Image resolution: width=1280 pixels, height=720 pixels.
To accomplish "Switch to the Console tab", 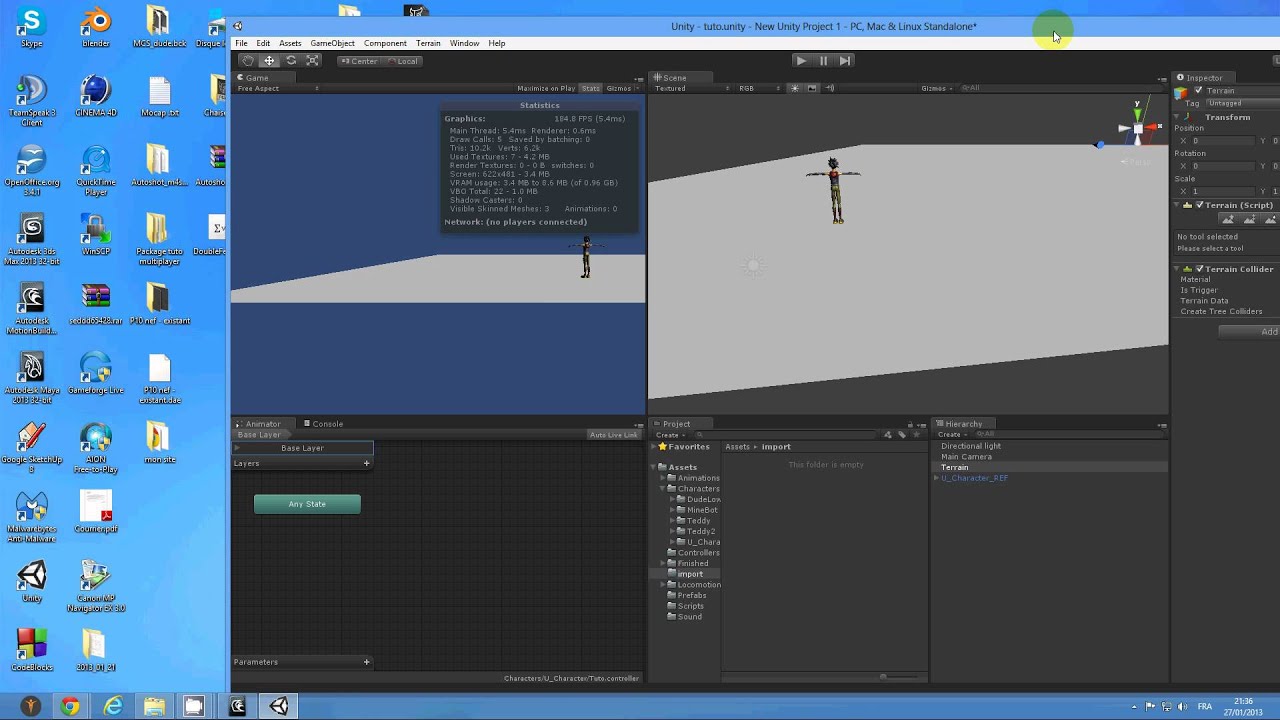I will pos(323,424).
